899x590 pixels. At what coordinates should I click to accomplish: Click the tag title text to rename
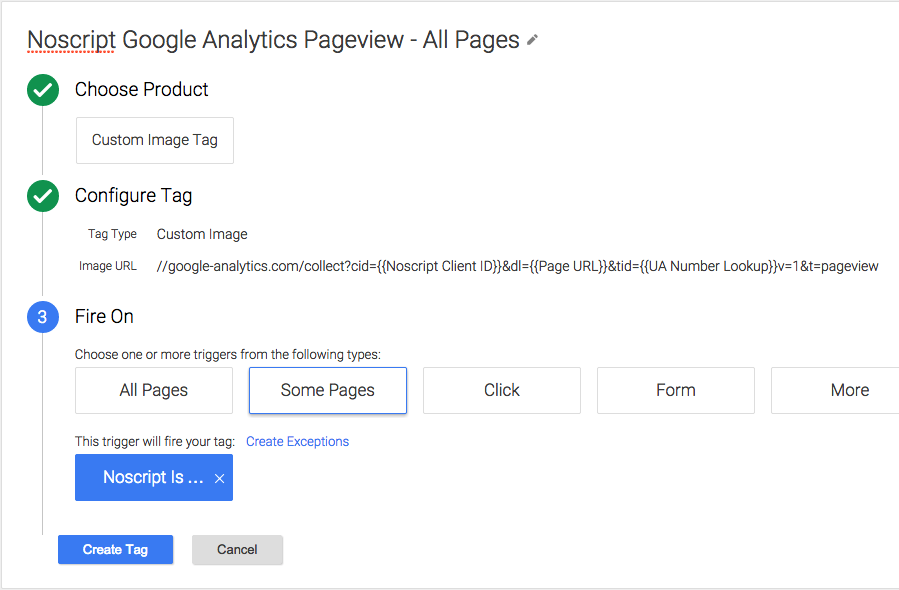(x=273, y=40)
